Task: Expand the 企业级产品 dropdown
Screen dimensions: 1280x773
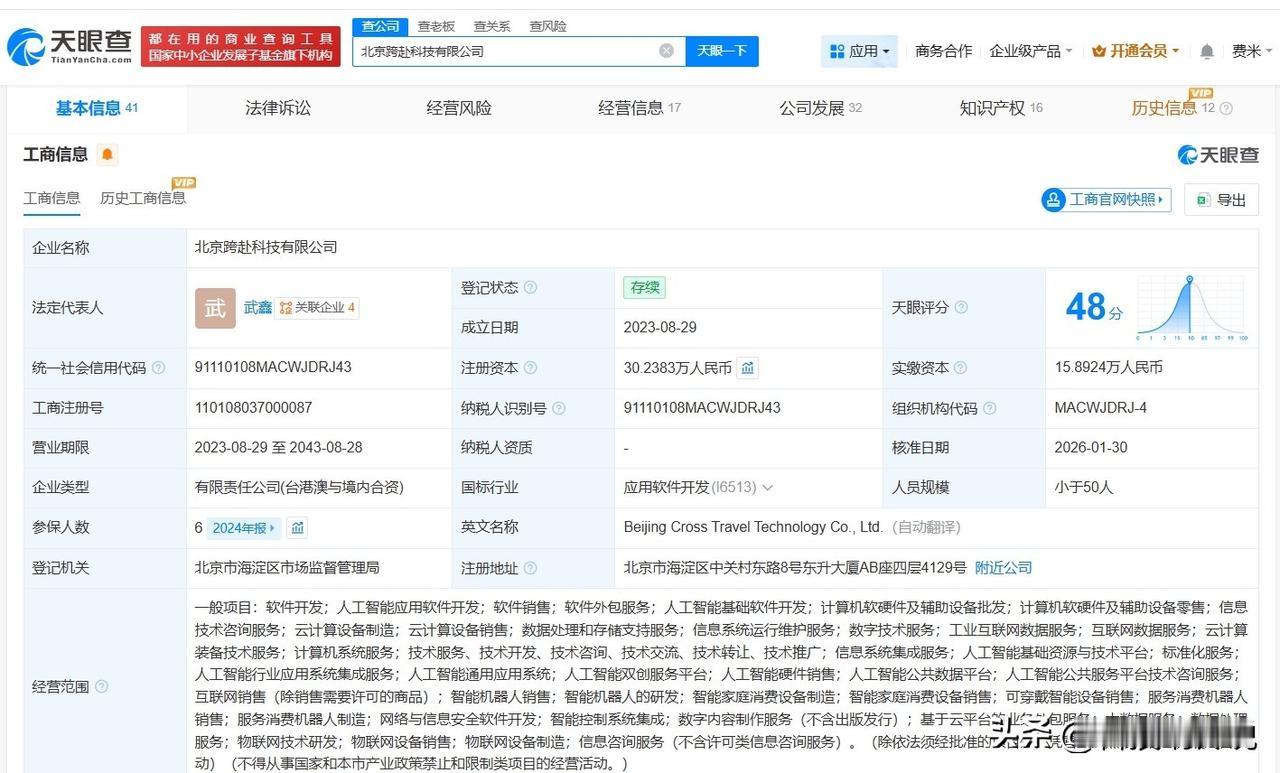Action: pos(1030,51)
